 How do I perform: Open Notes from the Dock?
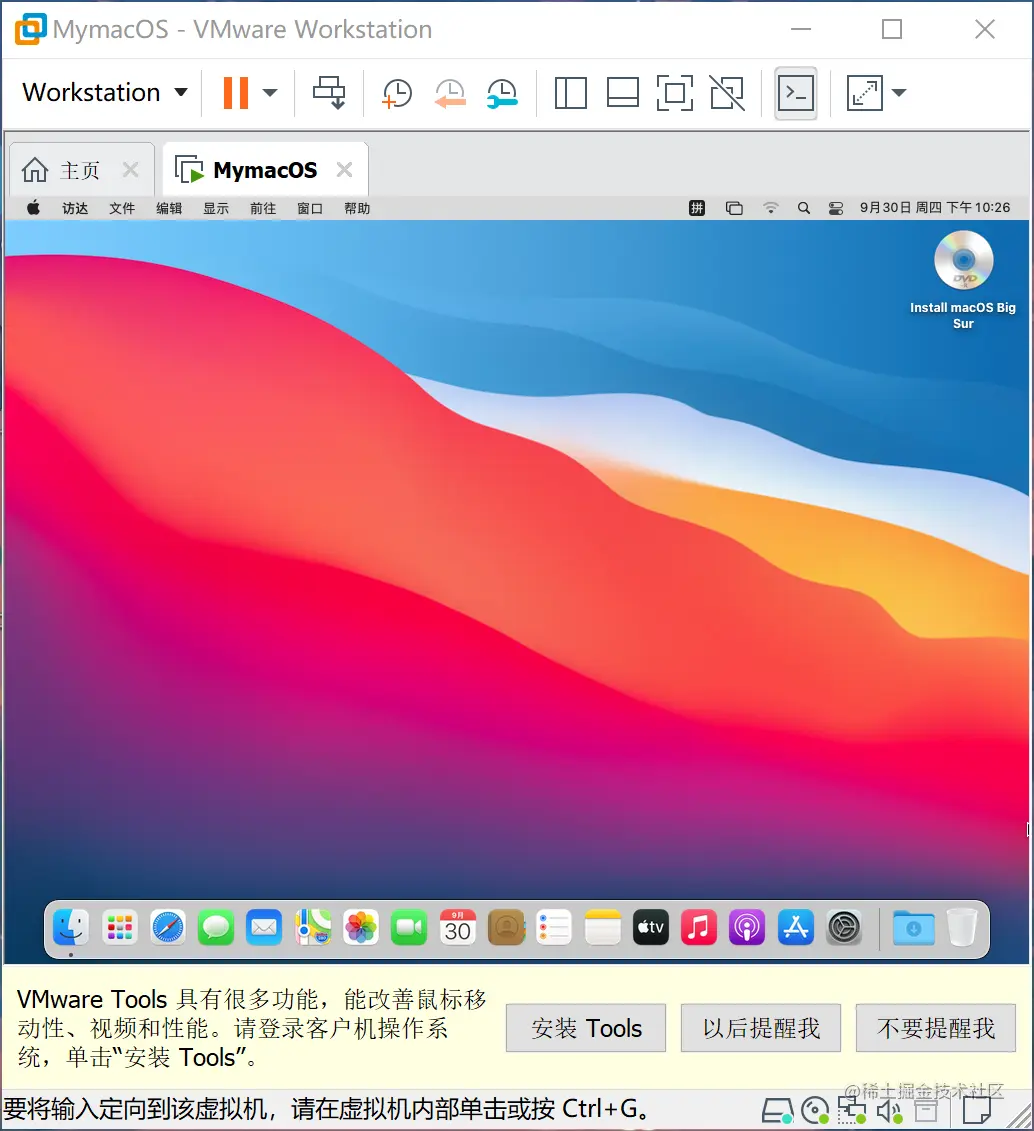point(603,928)
